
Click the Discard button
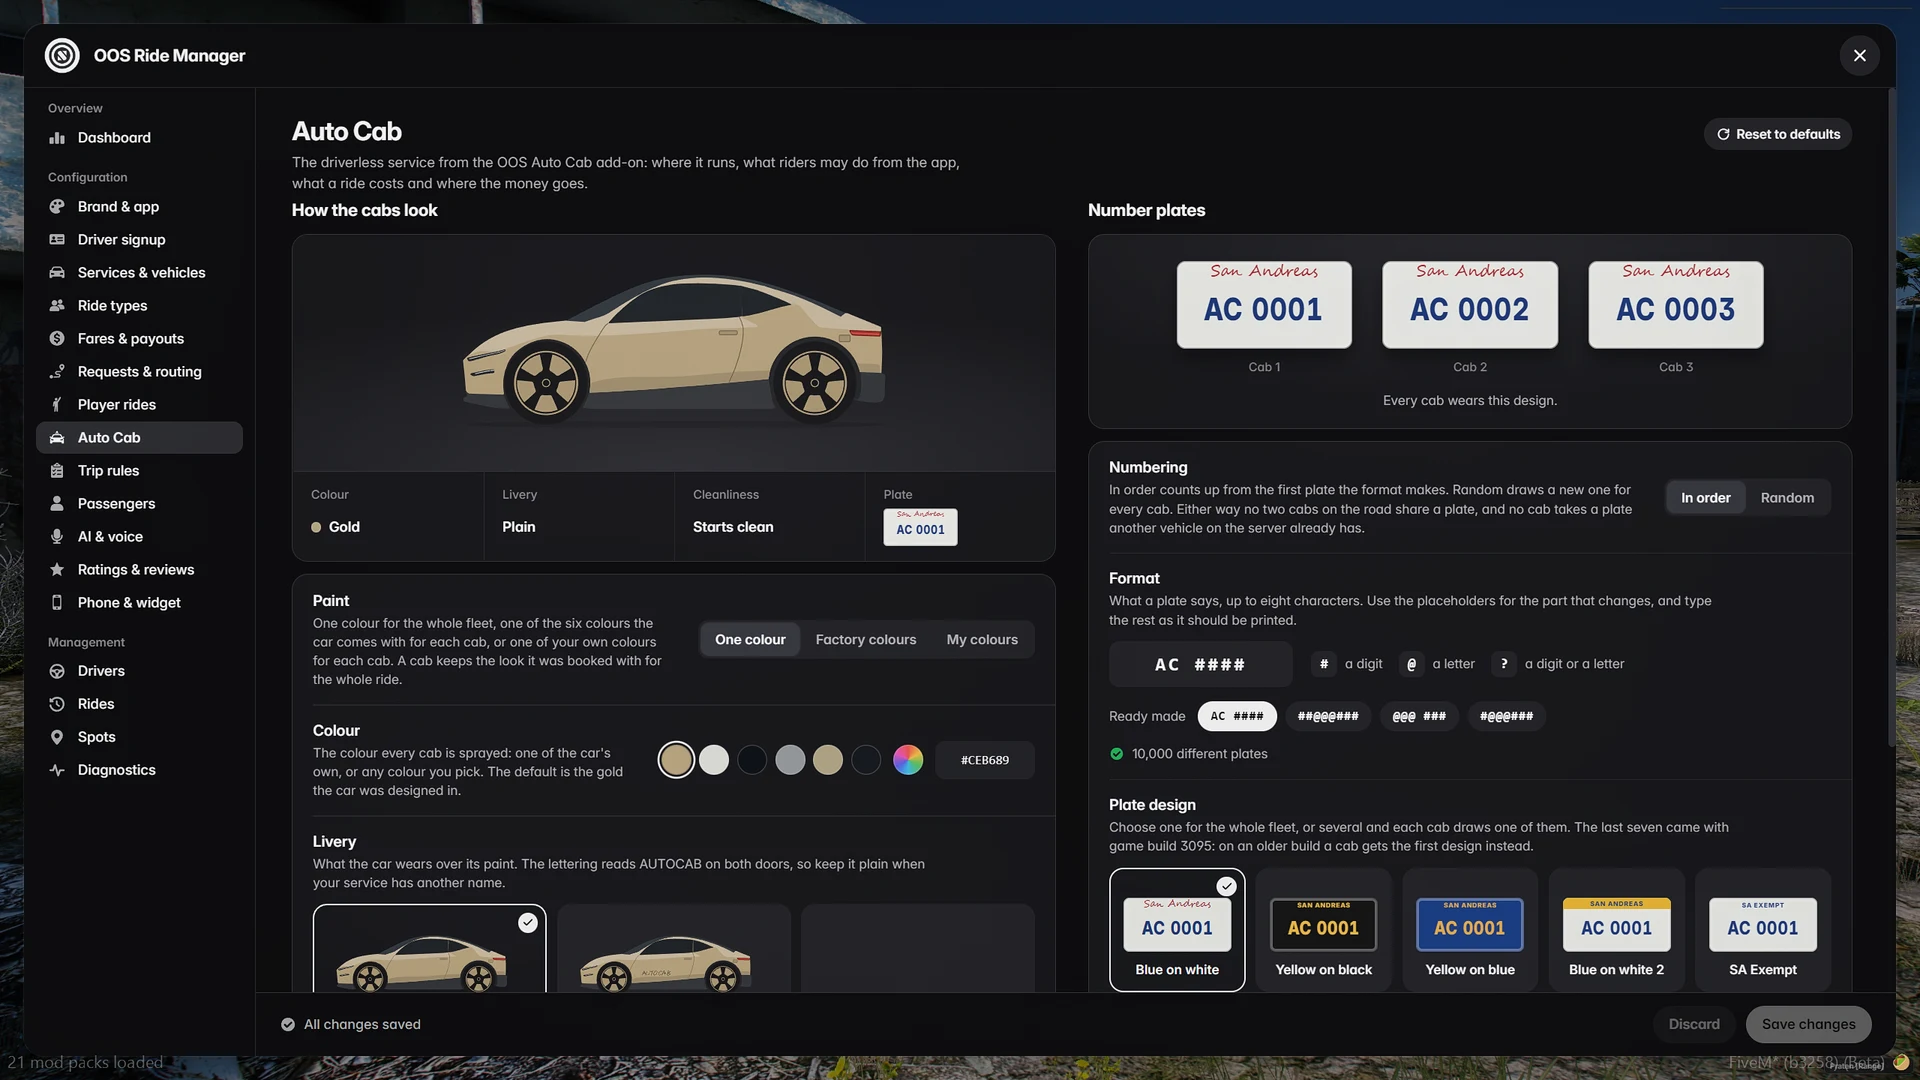pyautogui.click(x=1694, y=1024)
